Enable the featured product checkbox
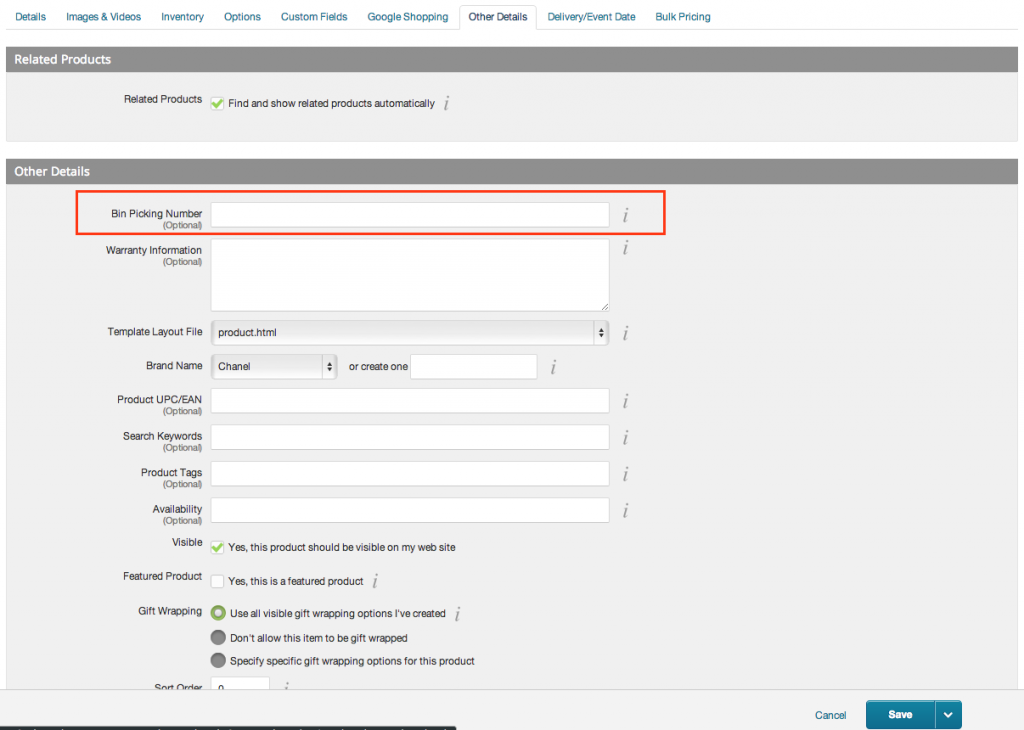1024x730 pixels. click(217, 581)
